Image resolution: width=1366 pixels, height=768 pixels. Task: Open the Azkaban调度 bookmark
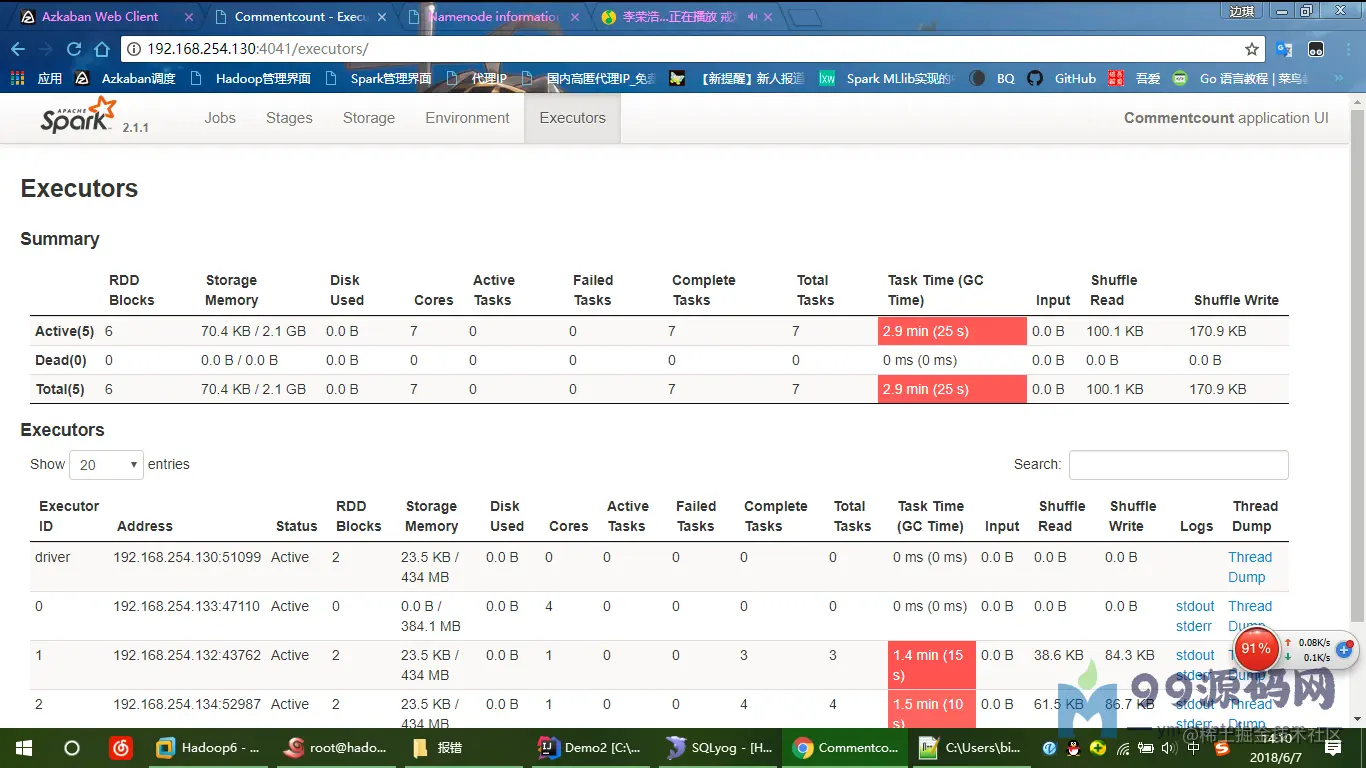(x=126, y=78)
